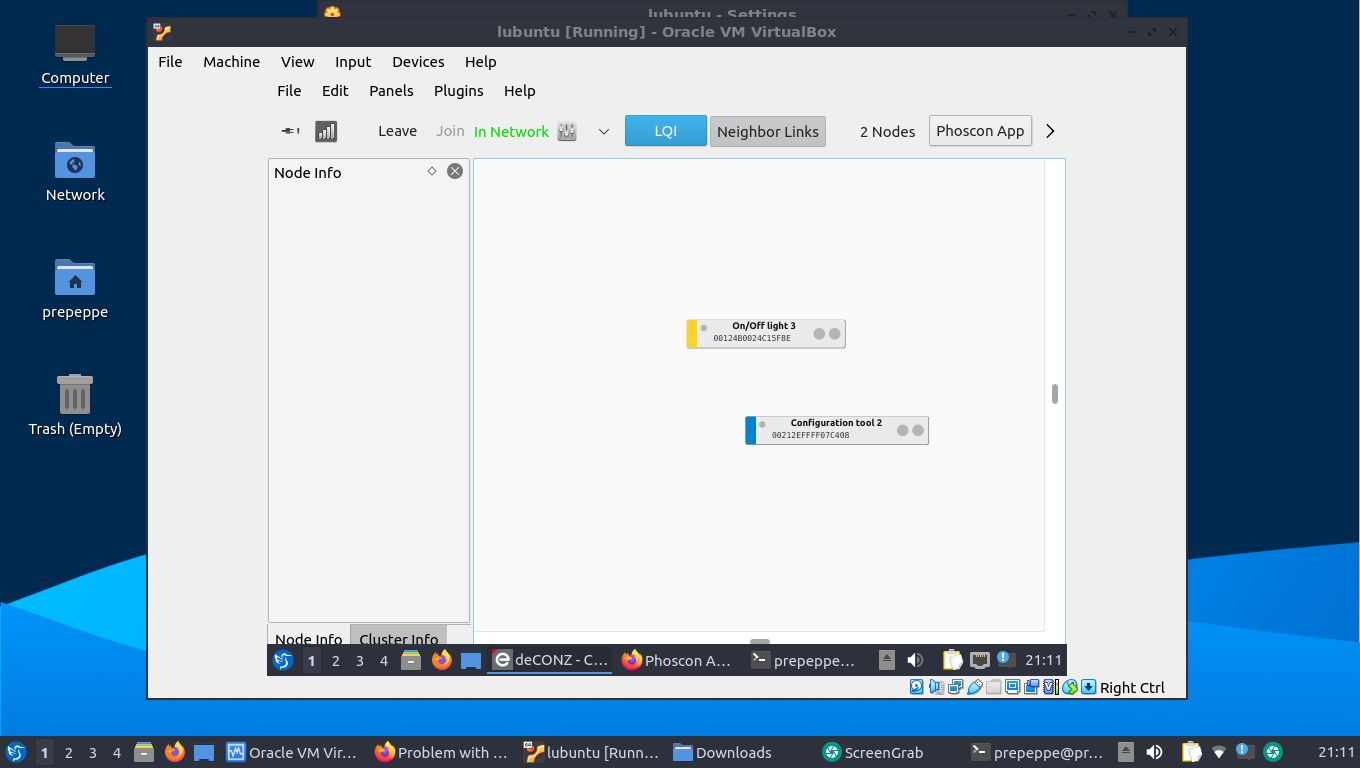Viewport: 1360px width, 768px height.
Task: Click guest network tray icon
Action: pos(980,660)
